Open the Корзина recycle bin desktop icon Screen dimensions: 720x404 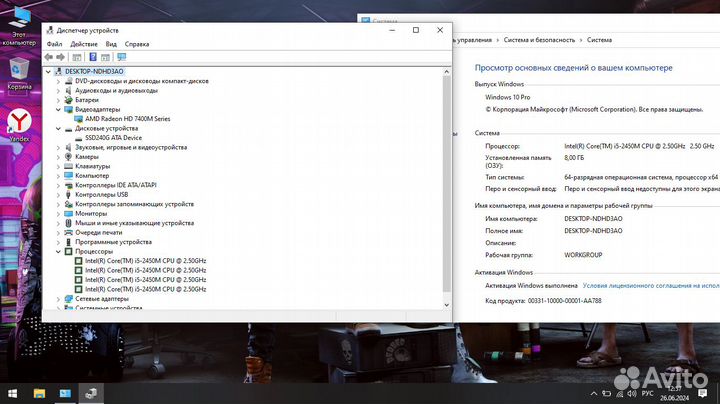tap(19, 73)
